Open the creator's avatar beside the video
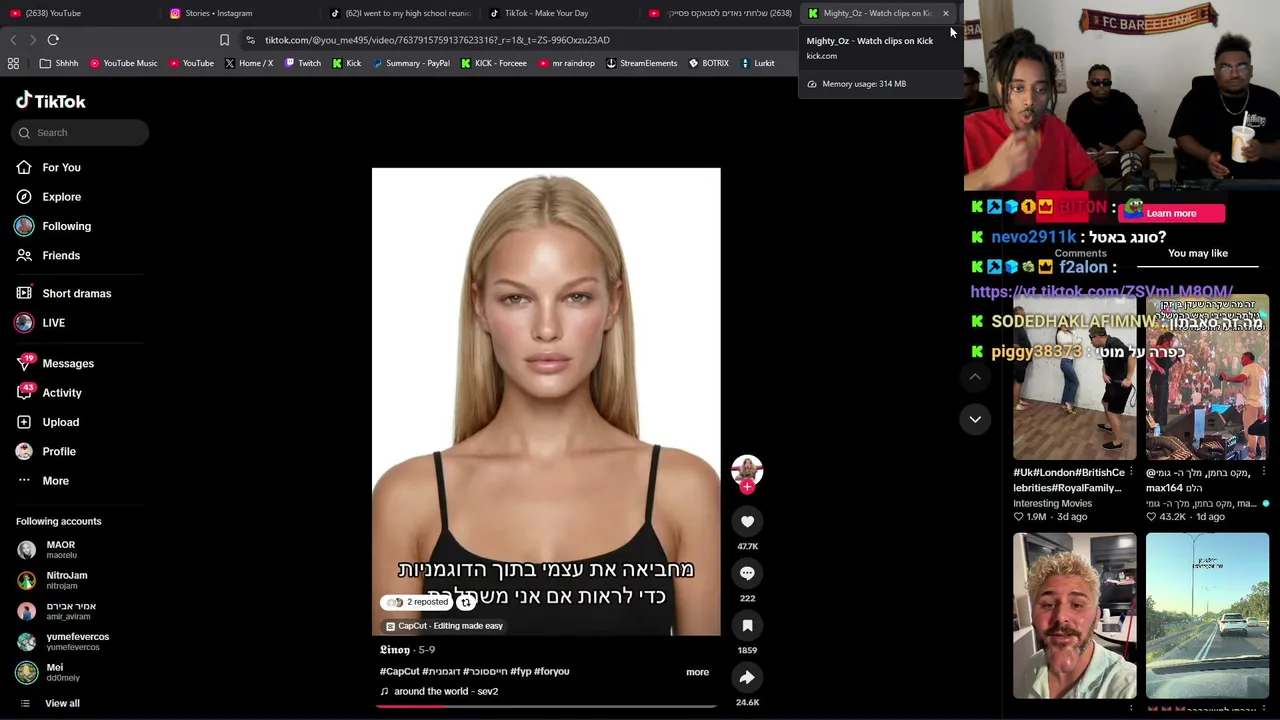Viewport: 1280px width, 720px height. pyautogui.click(x=747, y=469)
